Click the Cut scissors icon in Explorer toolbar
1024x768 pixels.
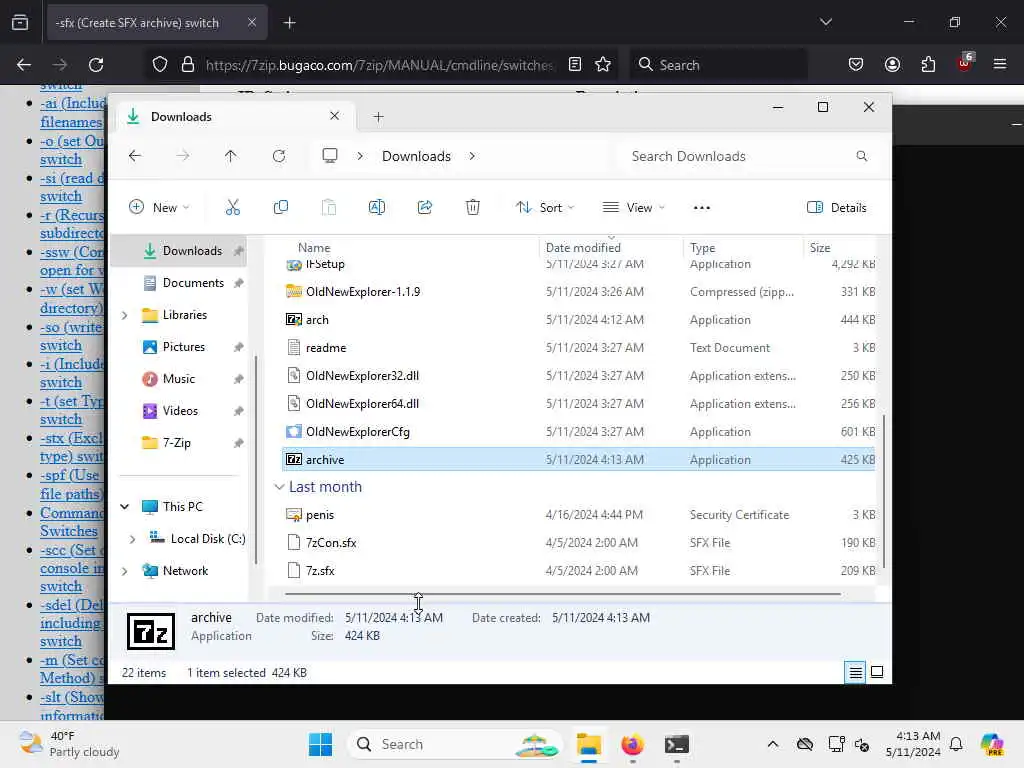click(x=232, y=208)
